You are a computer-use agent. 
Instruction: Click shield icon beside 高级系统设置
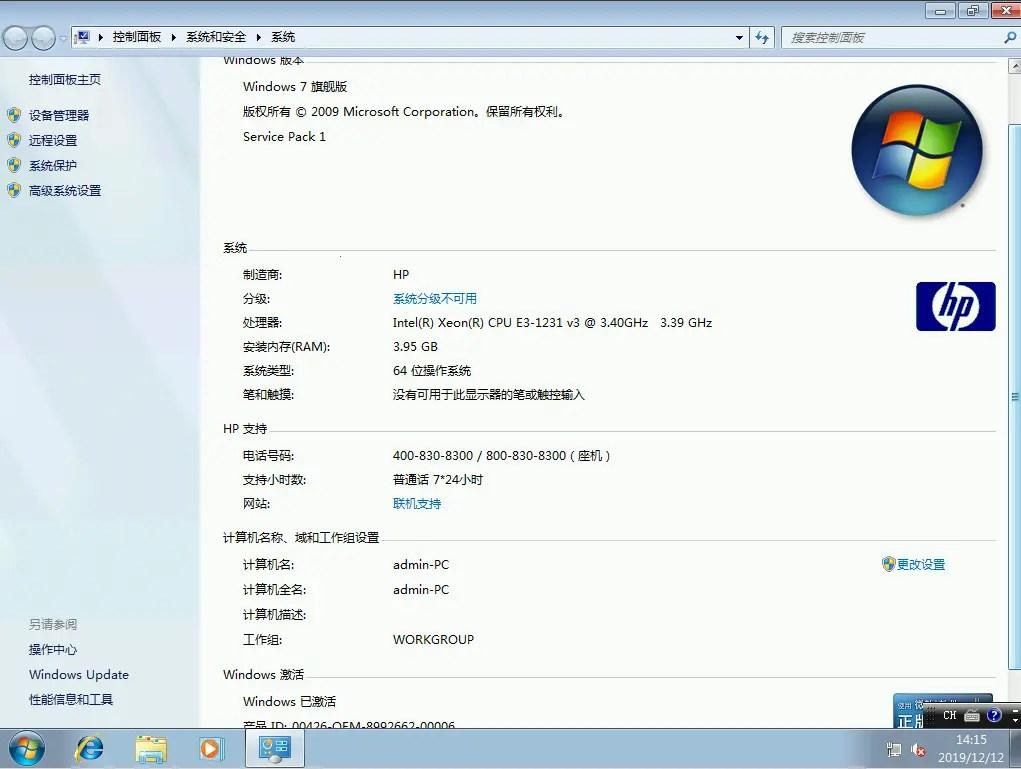(x=14, y=190)
